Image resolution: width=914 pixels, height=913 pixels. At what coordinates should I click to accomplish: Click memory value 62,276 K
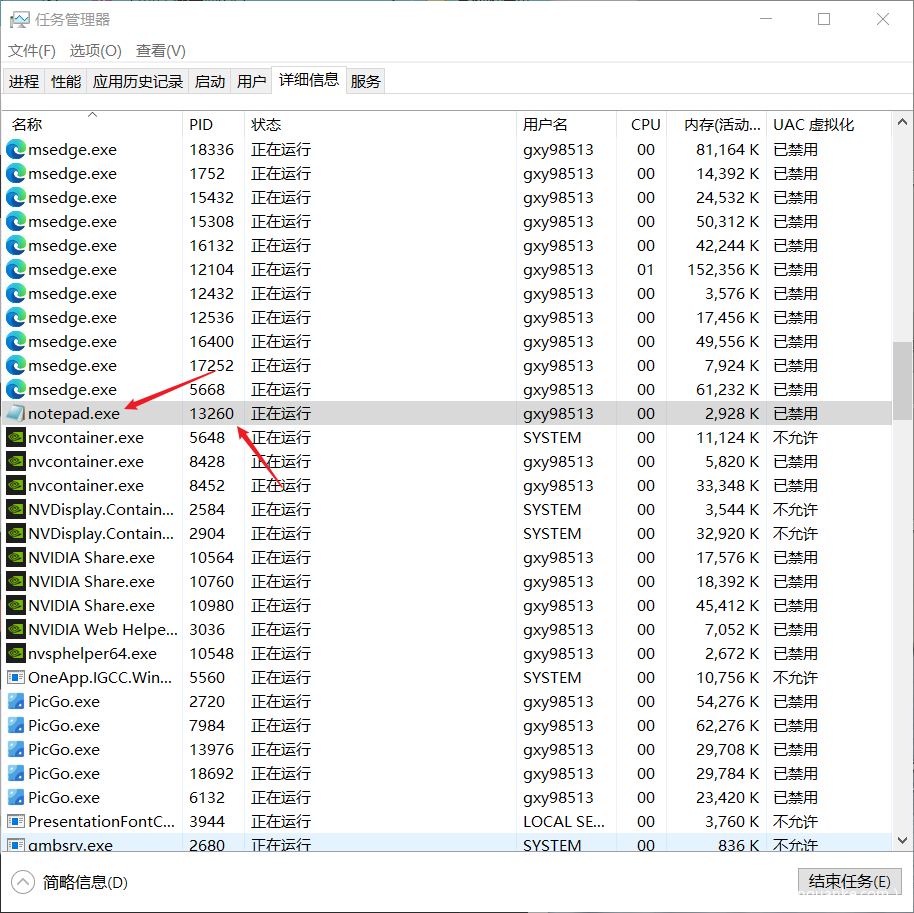coord(727,725)
